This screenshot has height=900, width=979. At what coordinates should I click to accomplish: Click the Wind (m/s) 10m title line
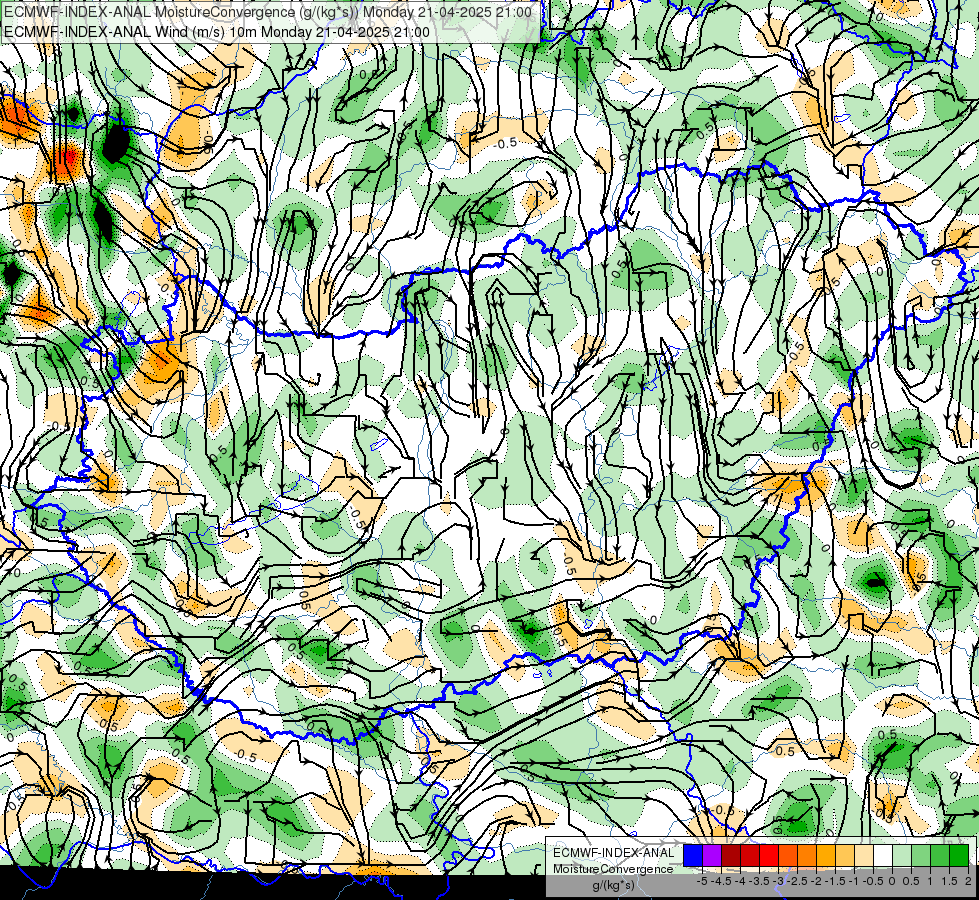tap(217, 32)
